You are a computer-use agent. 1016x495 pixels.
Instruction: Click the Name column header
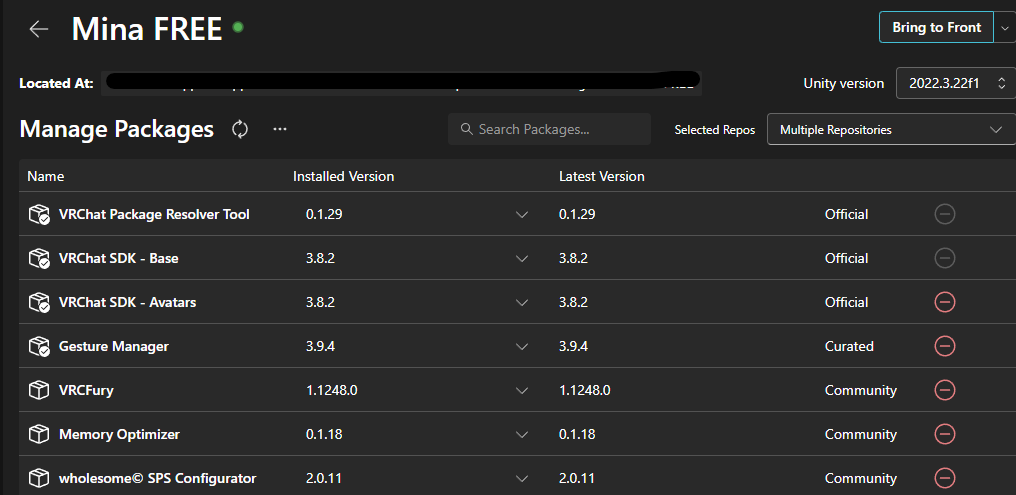46,176
